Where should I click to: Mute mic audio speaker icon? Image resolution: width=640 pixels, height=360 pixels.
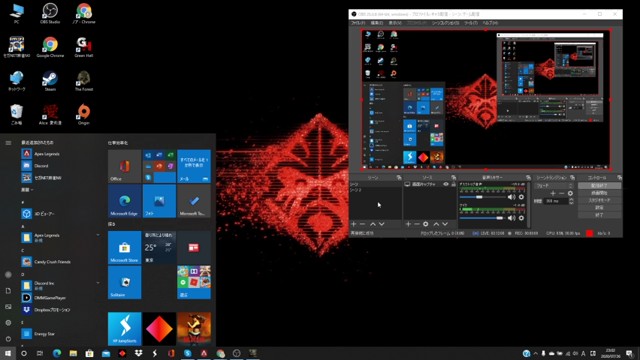(x=511, y=218)
